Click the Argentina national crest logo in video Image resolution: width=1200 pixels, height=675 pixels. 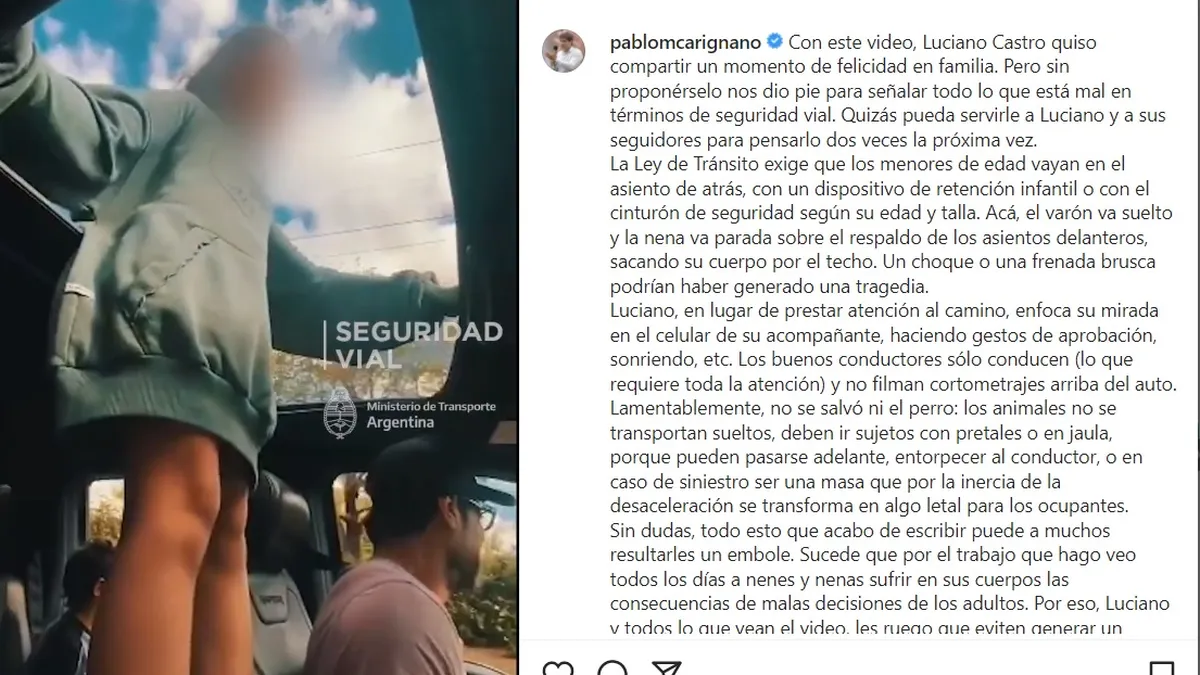tap(340, 412)
